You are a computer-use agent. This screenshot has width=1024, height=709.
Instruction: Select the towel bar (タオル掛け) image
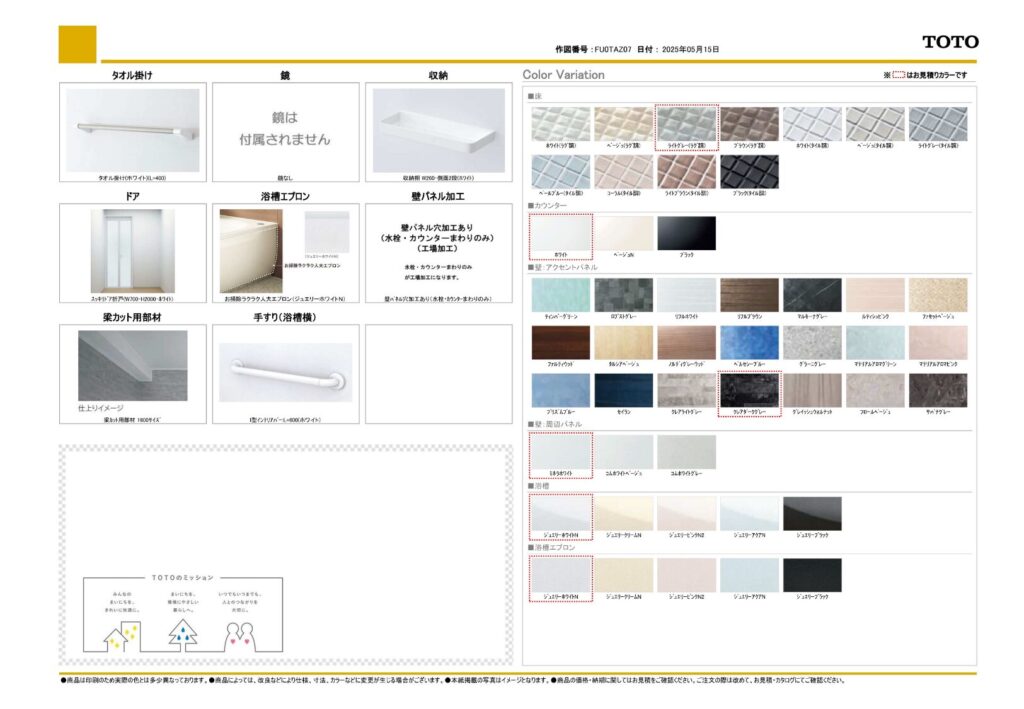coord(133,130)
